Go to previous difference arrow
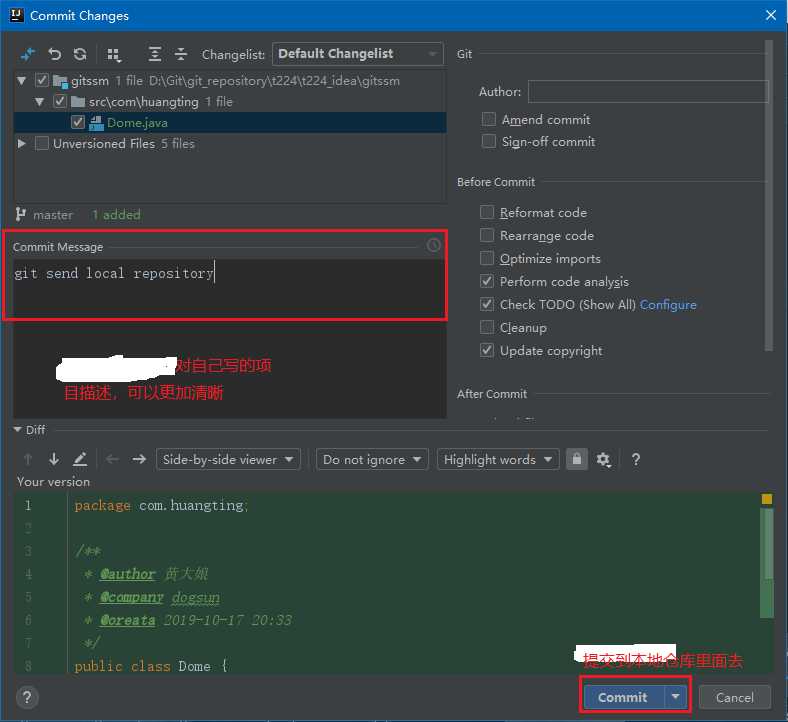 point(28,459)
